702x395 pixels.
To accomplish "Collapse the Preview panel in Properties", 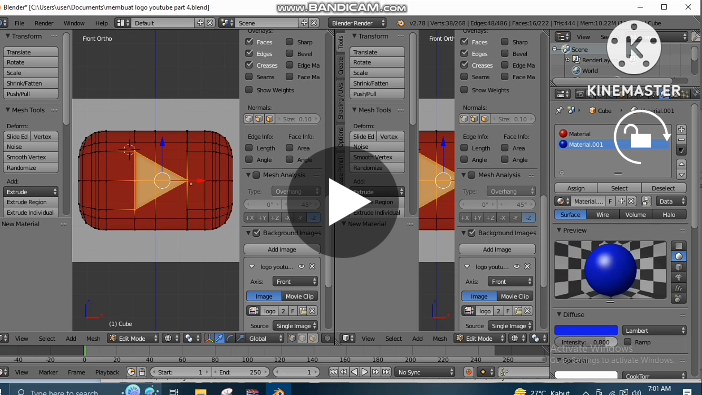I will click(x=559, y=230).
